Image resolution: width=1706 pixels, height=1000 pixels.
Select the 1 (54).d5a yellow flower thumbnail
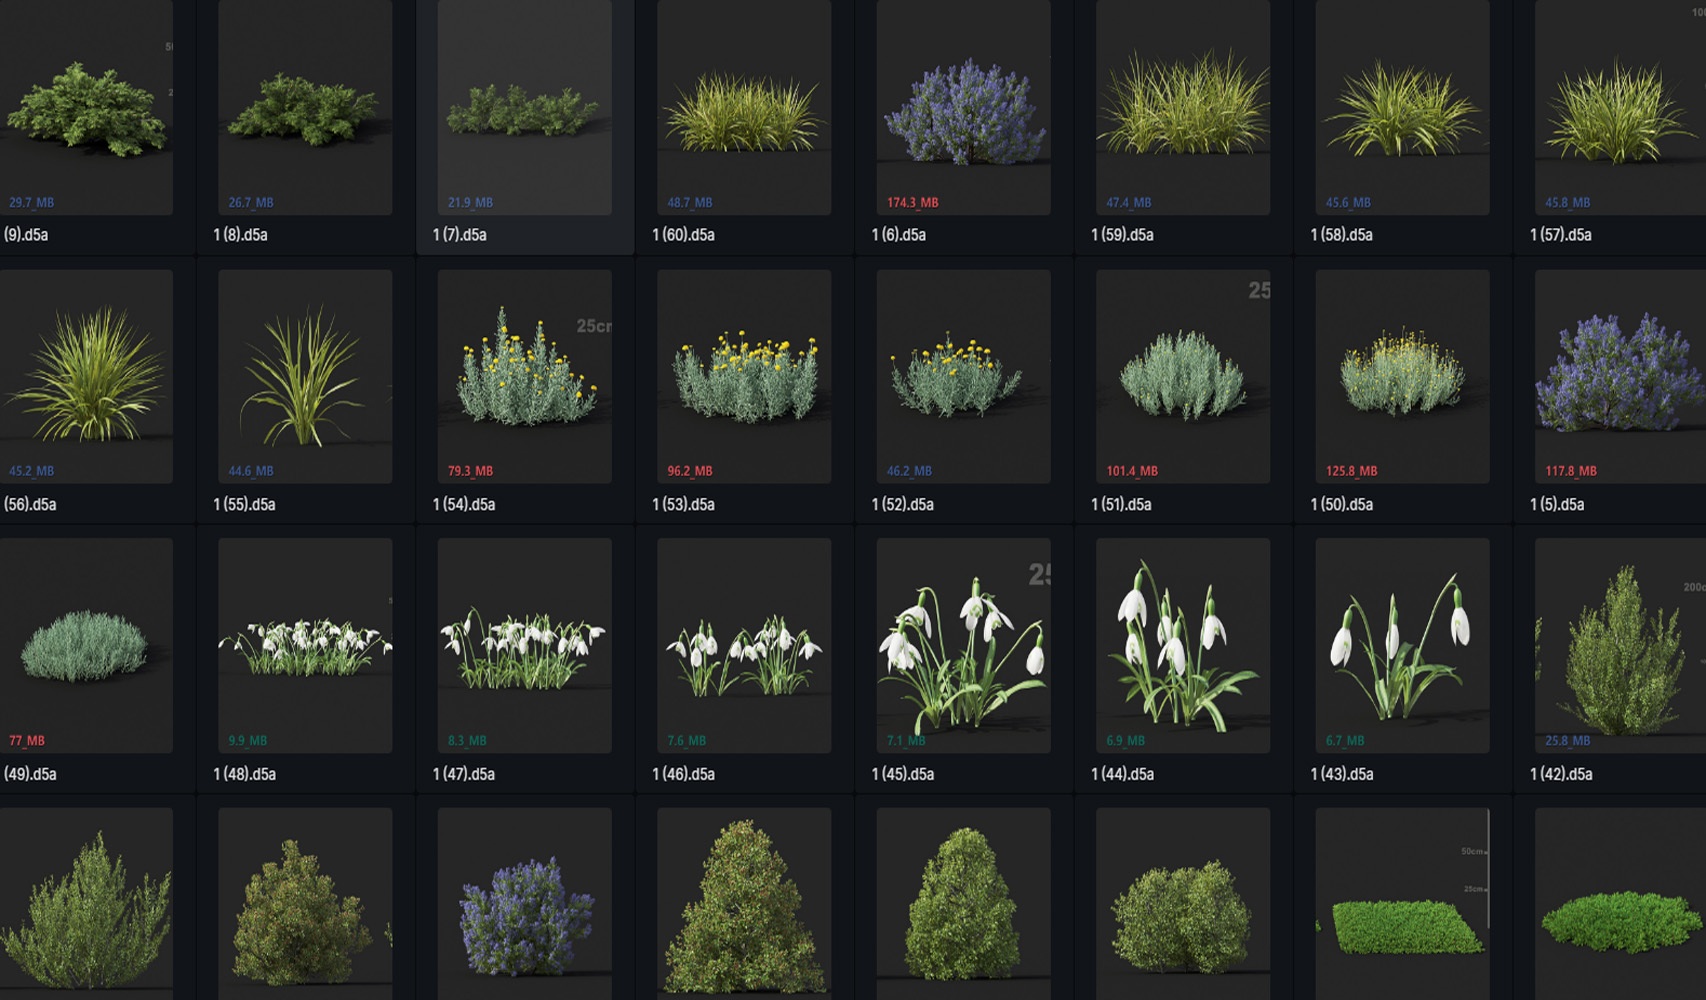525,376
